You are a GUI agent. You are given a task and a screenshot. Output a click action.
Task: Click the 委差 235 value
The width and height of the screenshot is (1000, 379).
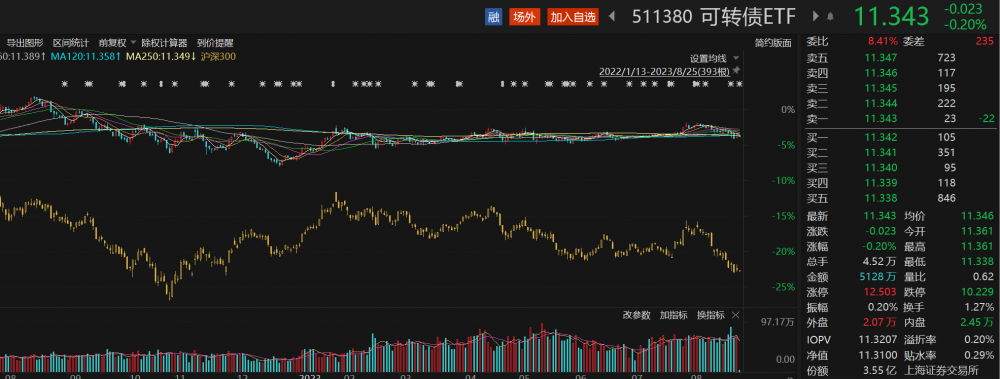click(985, 42)
